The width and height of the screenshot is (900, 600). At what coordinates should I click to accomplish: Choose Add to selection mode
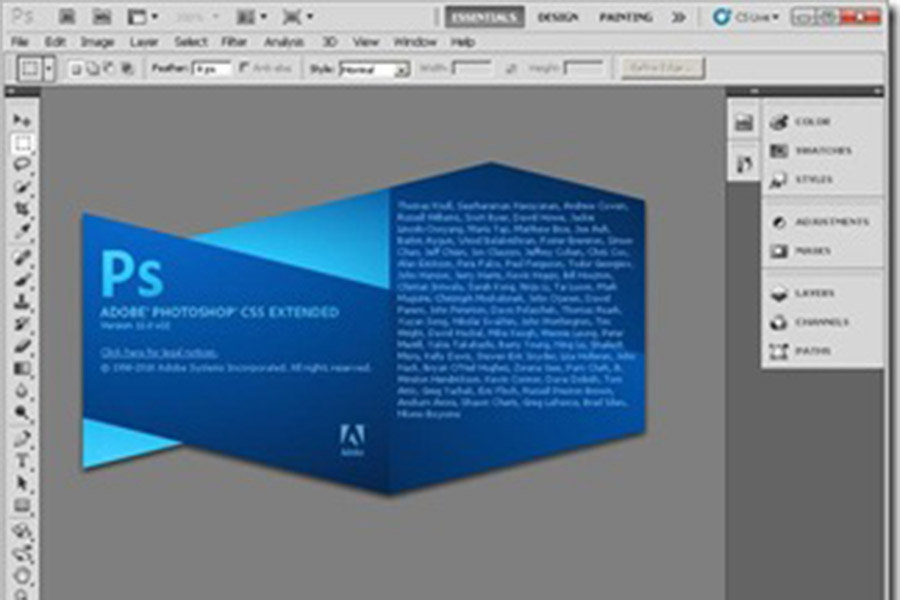[92, 69]
